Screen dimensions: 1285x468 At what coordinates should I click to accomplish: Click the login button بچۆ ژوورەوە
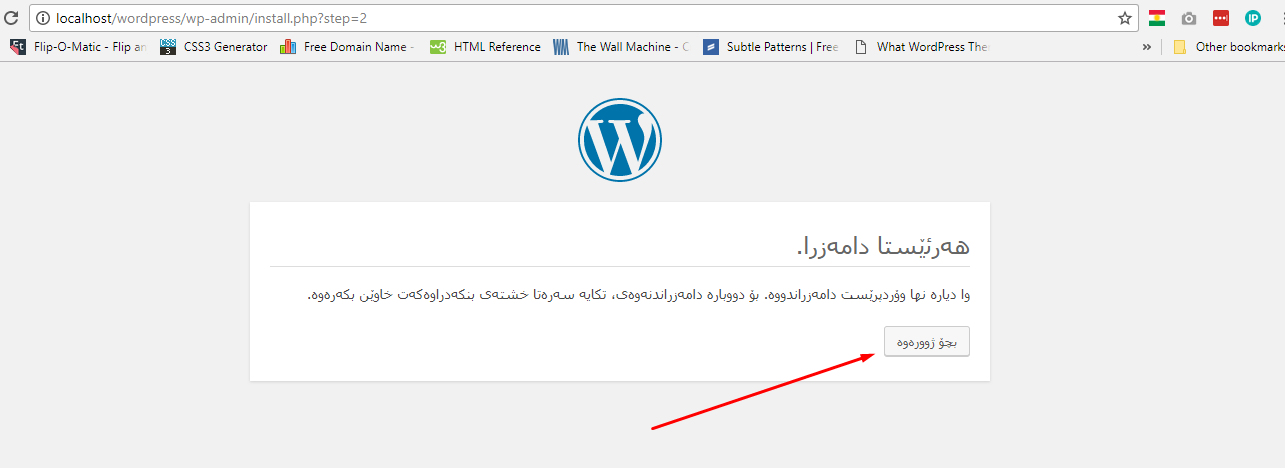[926, 342]
